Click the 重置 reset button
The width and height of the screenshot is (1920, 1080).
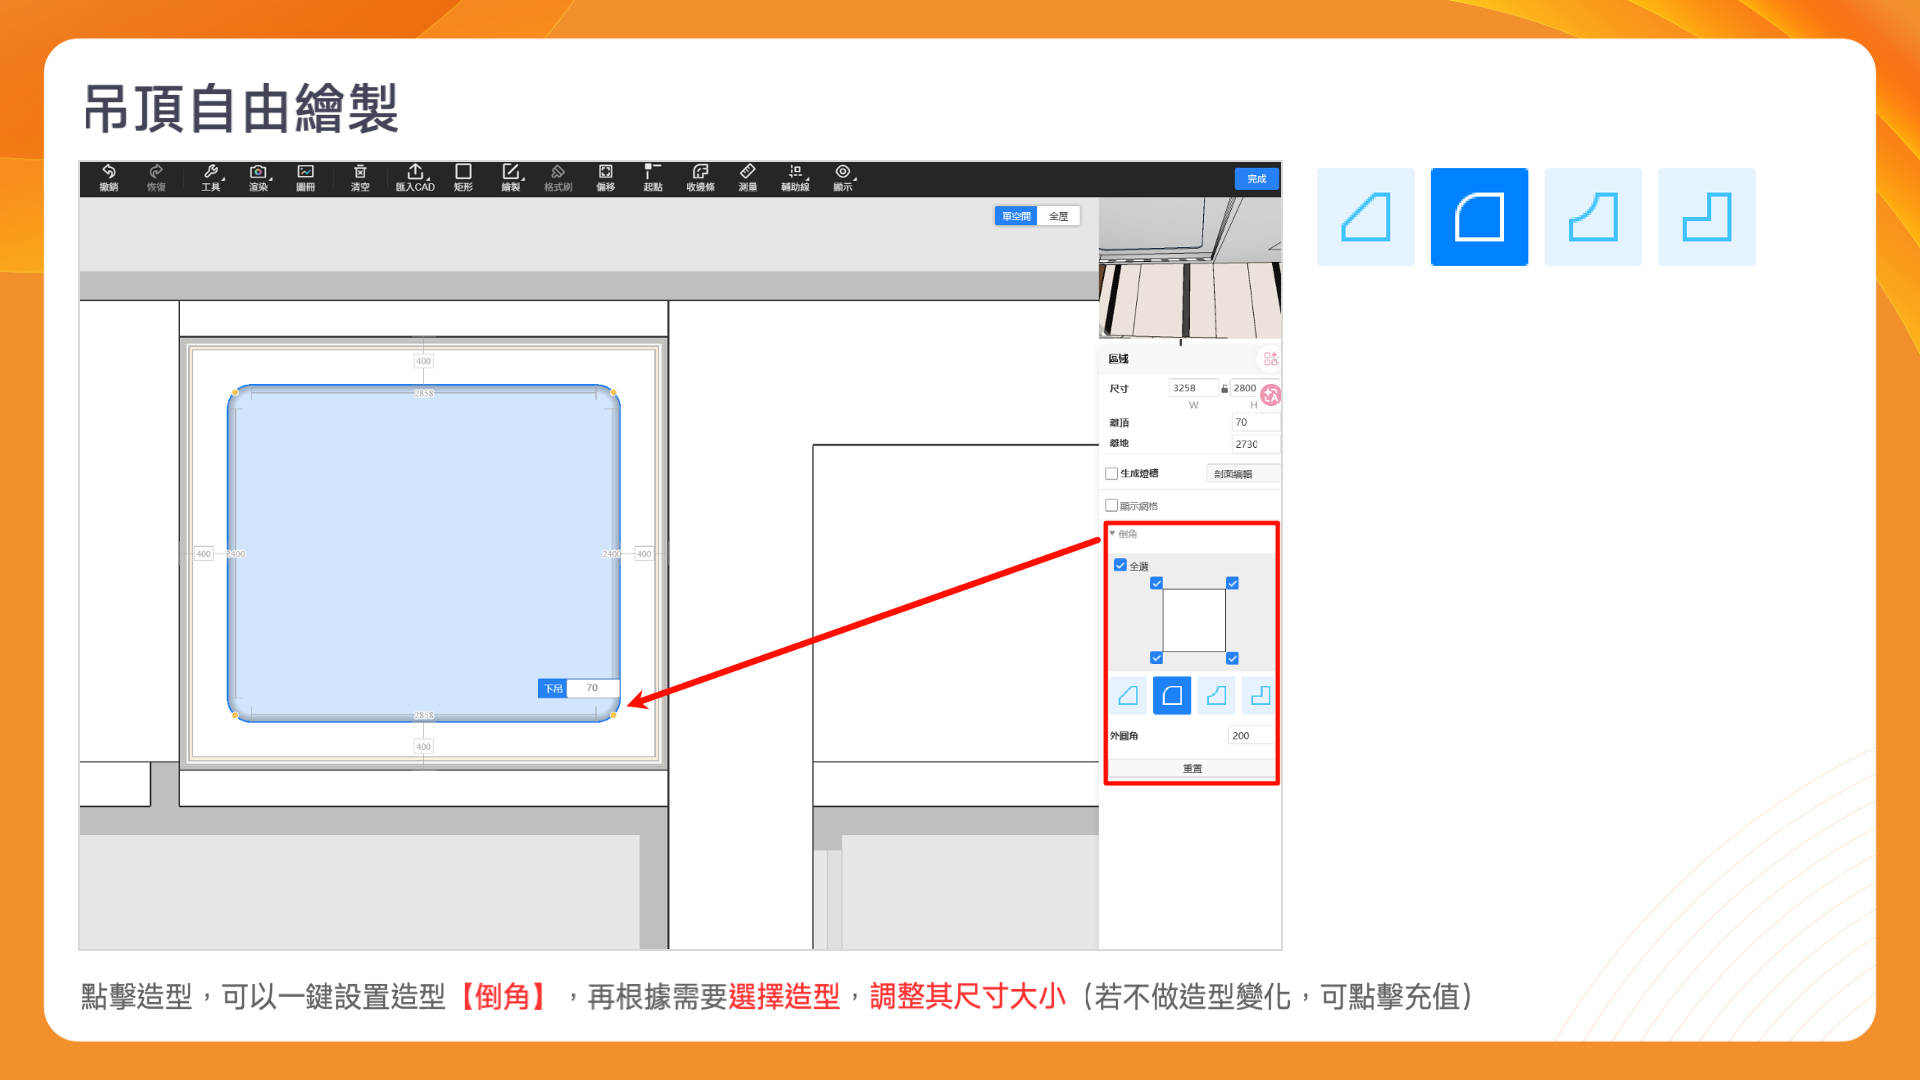tap(1192, 768)
